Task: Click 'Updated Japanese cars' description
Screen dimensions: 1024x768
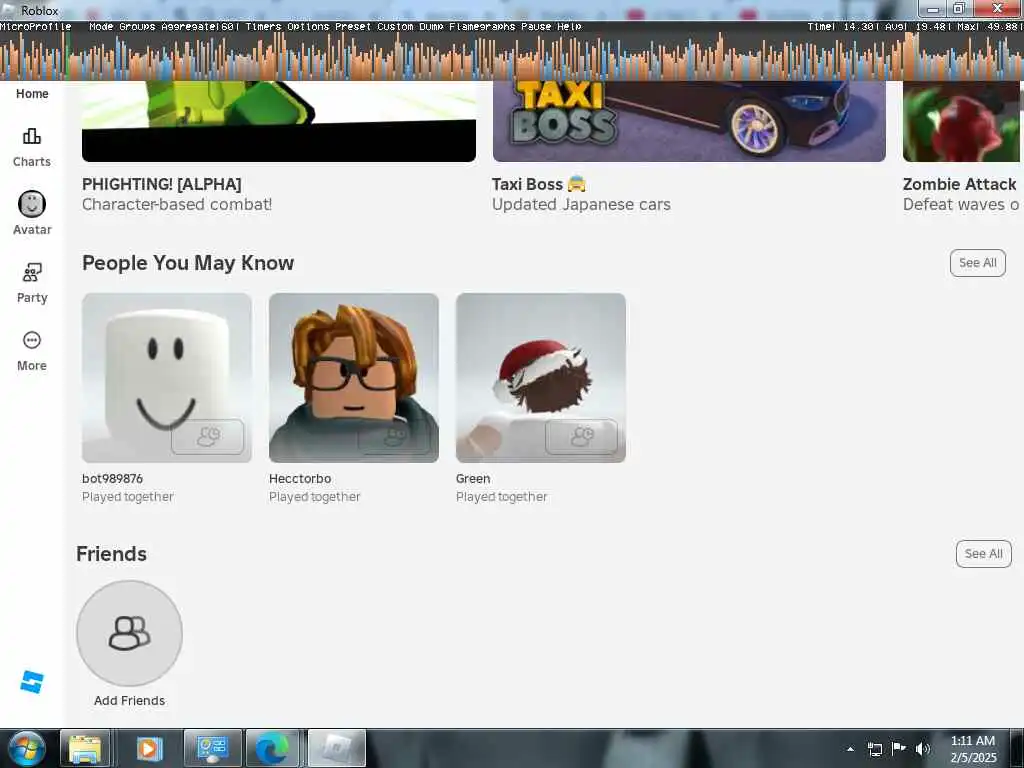Action: (x=581, y=204)
